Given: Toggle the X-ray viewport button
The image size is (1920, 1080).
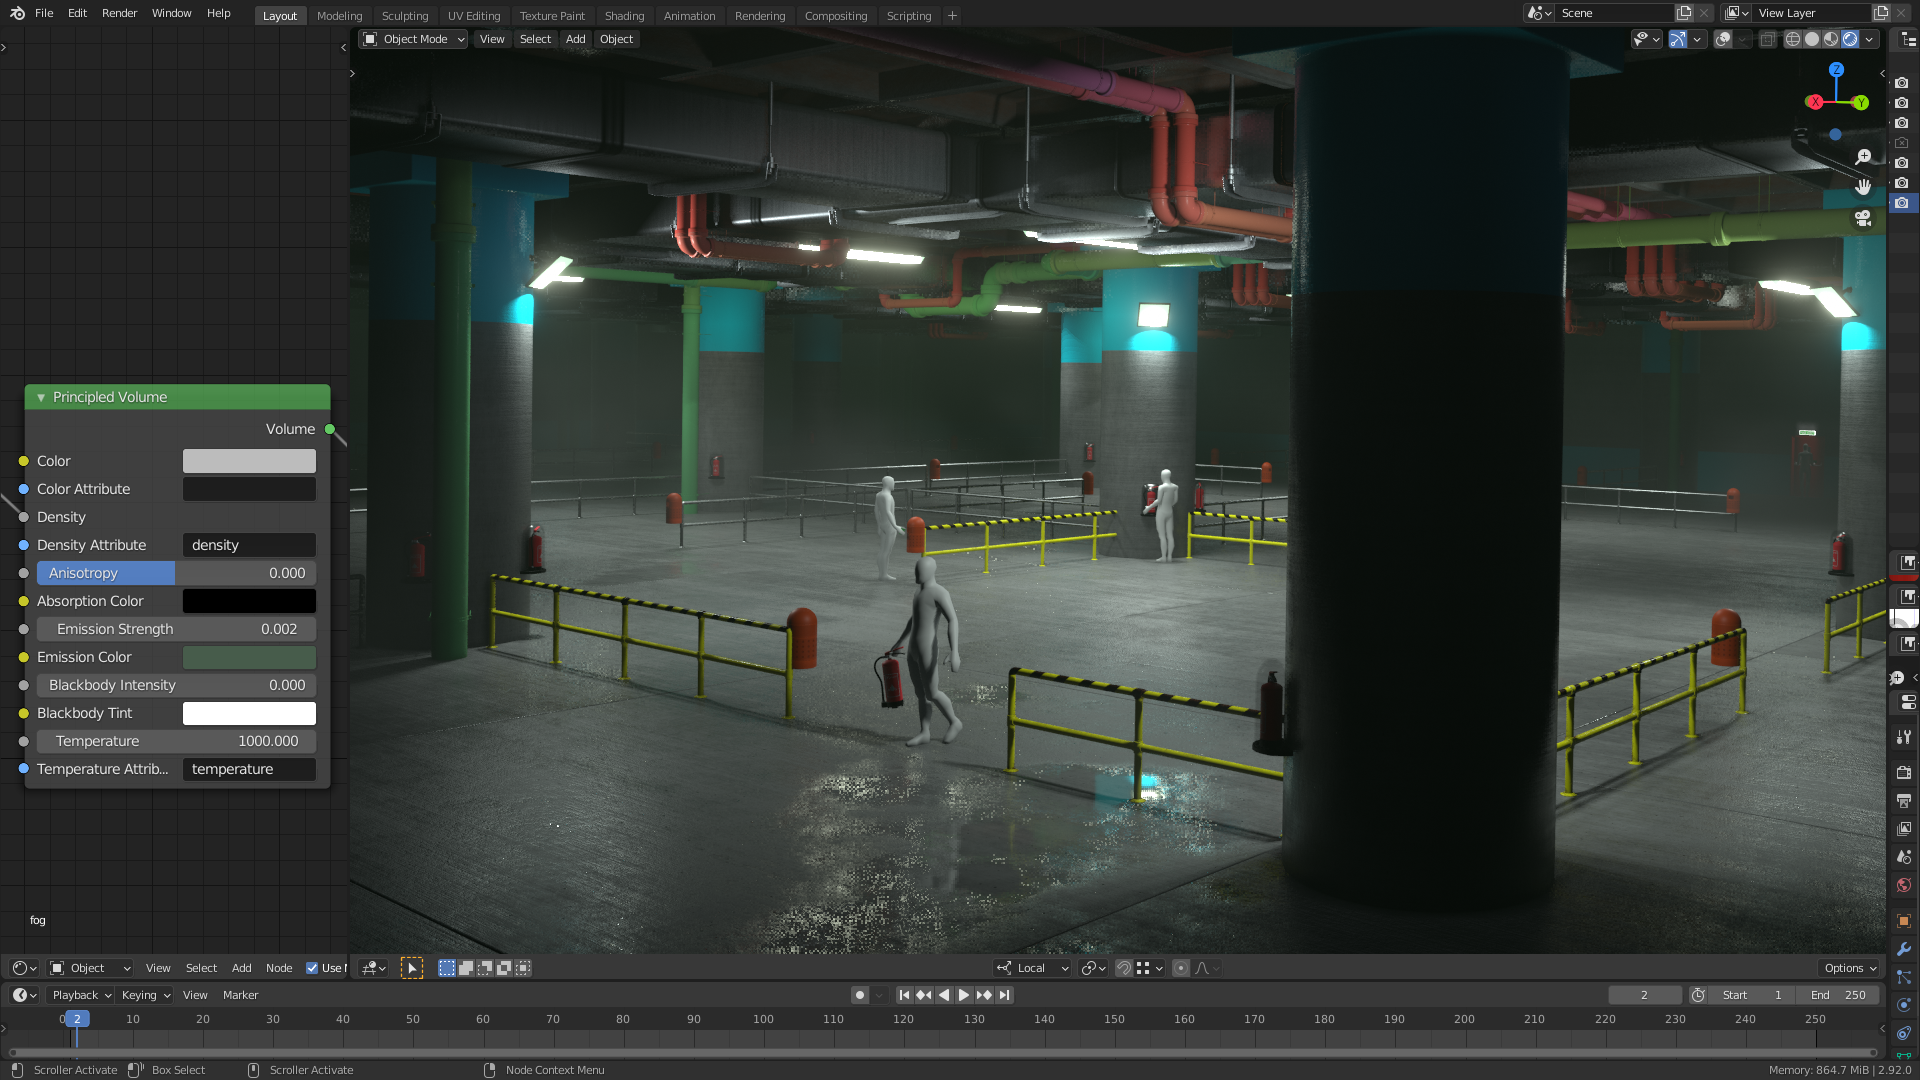Looking at the screenshot, I should point(1767,39).
